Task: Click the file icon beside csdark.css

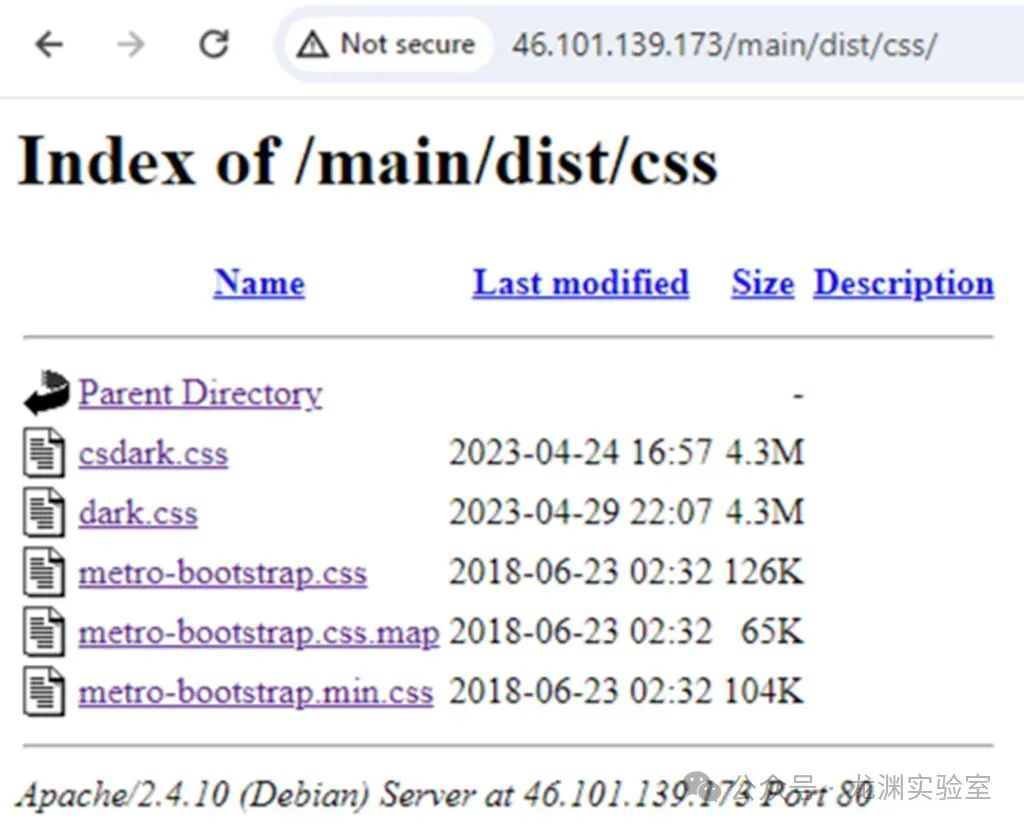Action: [x=44, y=452]
